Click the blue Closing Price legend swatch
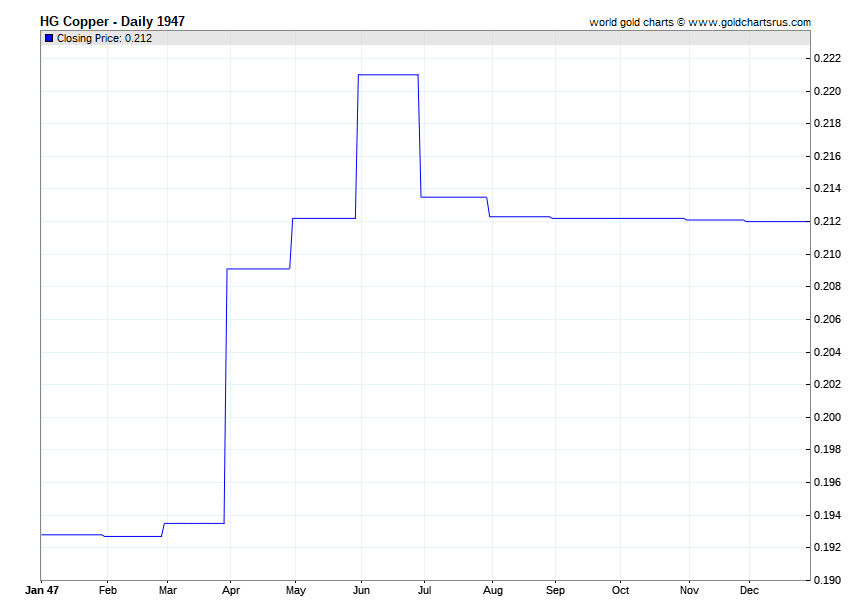The image size is (850, 616). [49, 38]
